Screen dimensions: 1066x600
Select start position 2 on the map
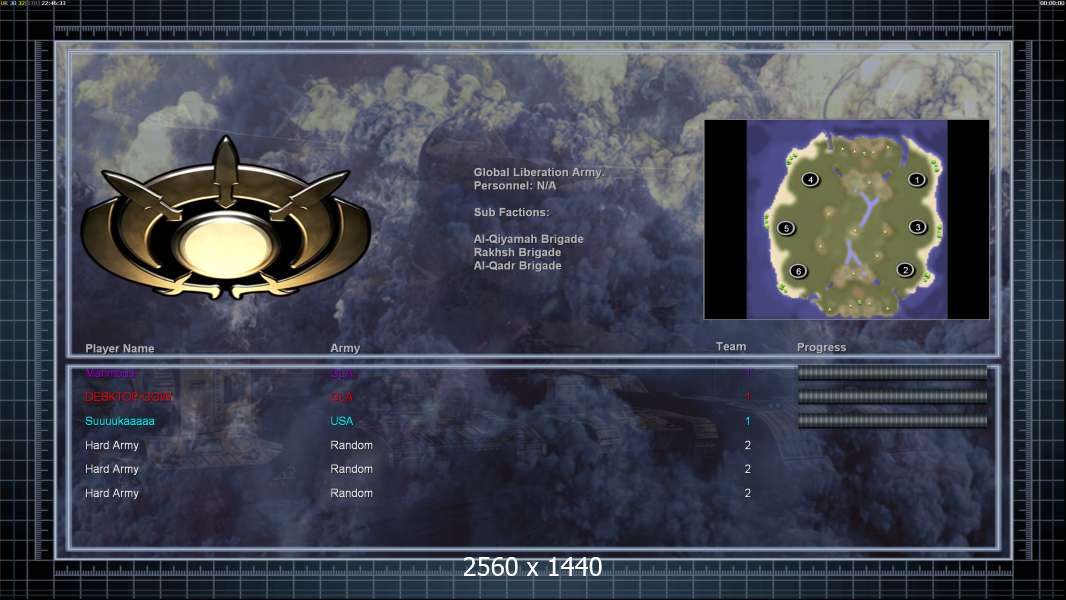pyautogui.click(x=905, y=270)
